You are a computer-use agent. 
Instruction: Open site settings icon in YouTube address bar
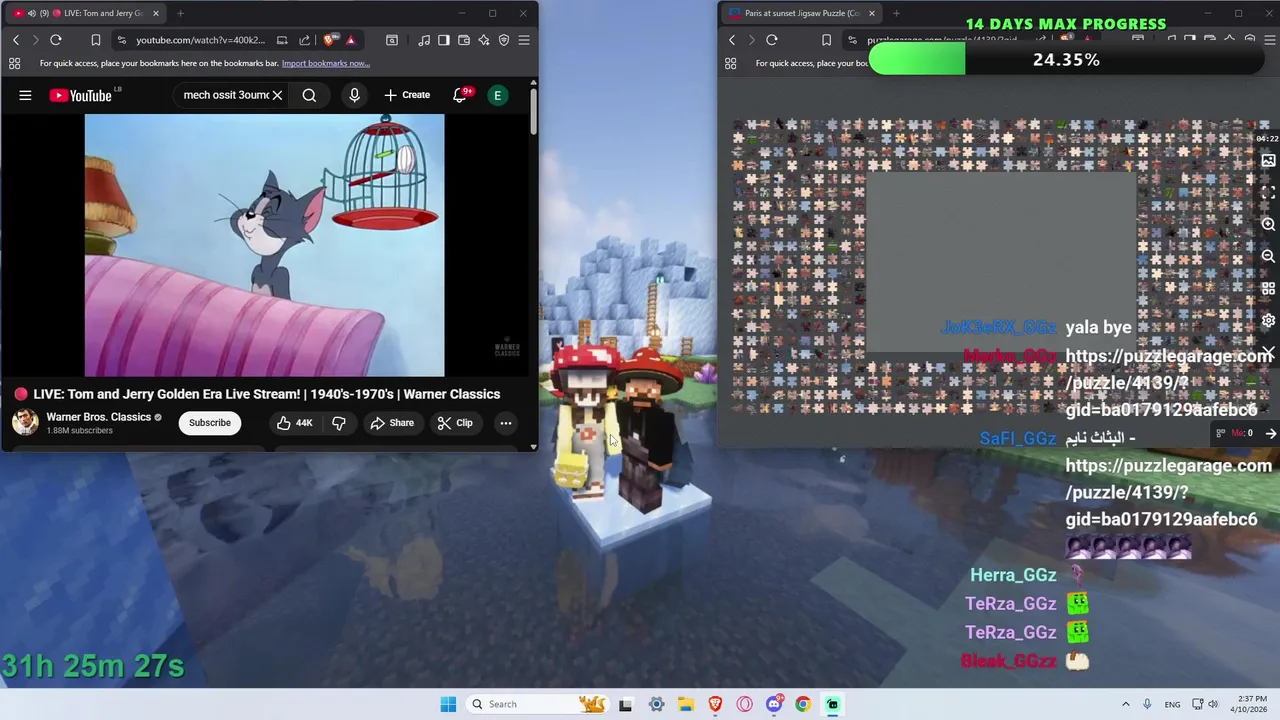(121, 40)
